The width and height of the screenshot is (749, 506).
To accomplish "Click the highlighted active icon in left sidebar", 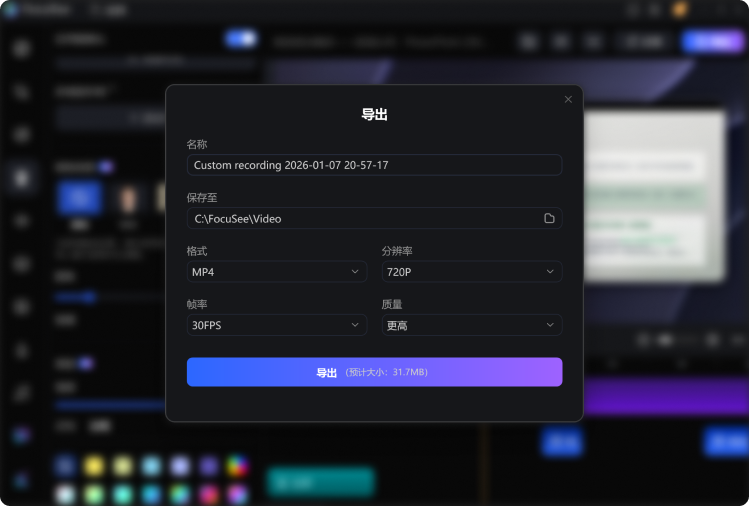I will point(21,178).
